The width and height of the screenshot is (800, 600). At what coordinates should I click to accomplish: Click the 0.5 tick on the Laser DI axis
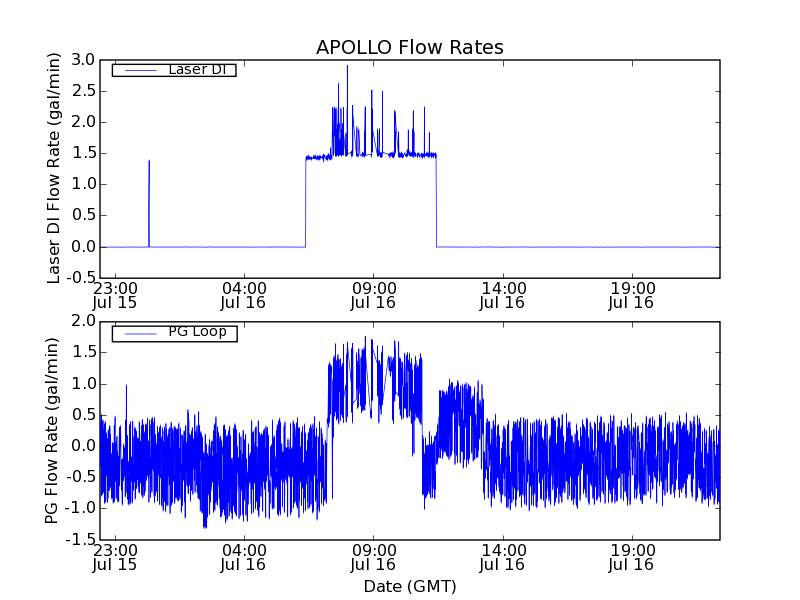[x=83, y=216]
